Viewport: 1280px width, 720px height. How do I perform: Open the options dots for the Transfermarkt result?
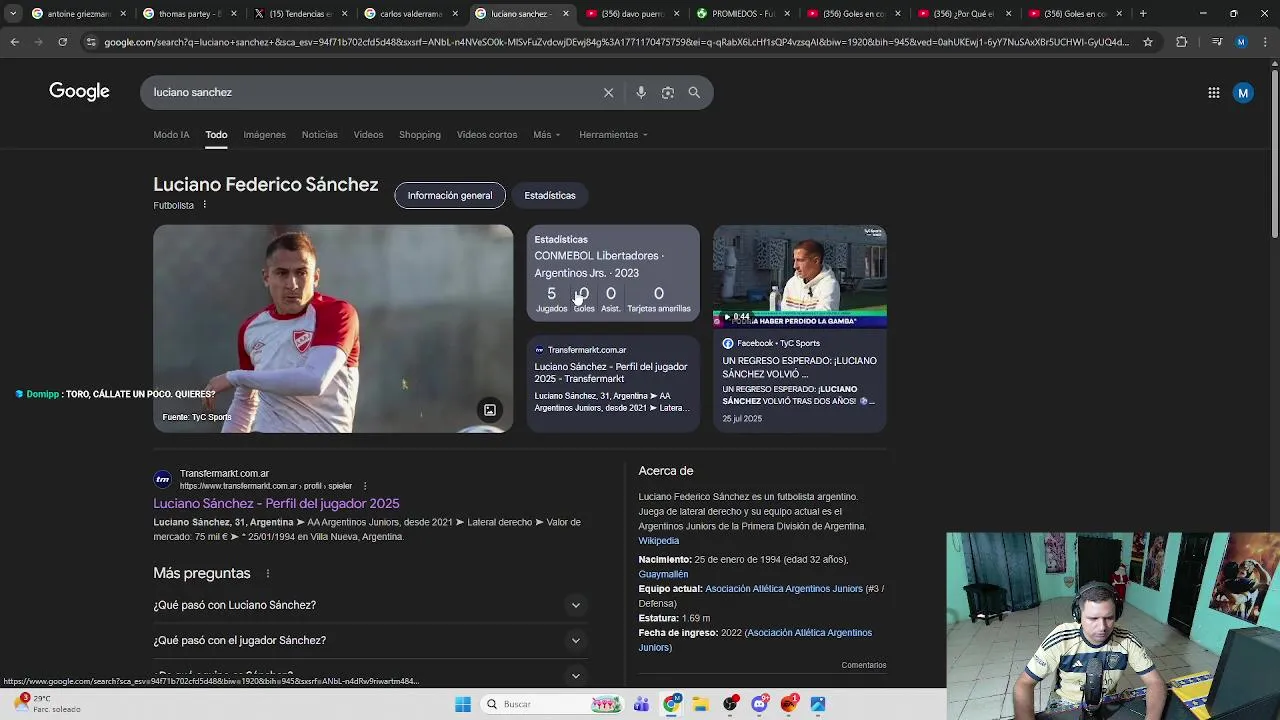[364, 486]
